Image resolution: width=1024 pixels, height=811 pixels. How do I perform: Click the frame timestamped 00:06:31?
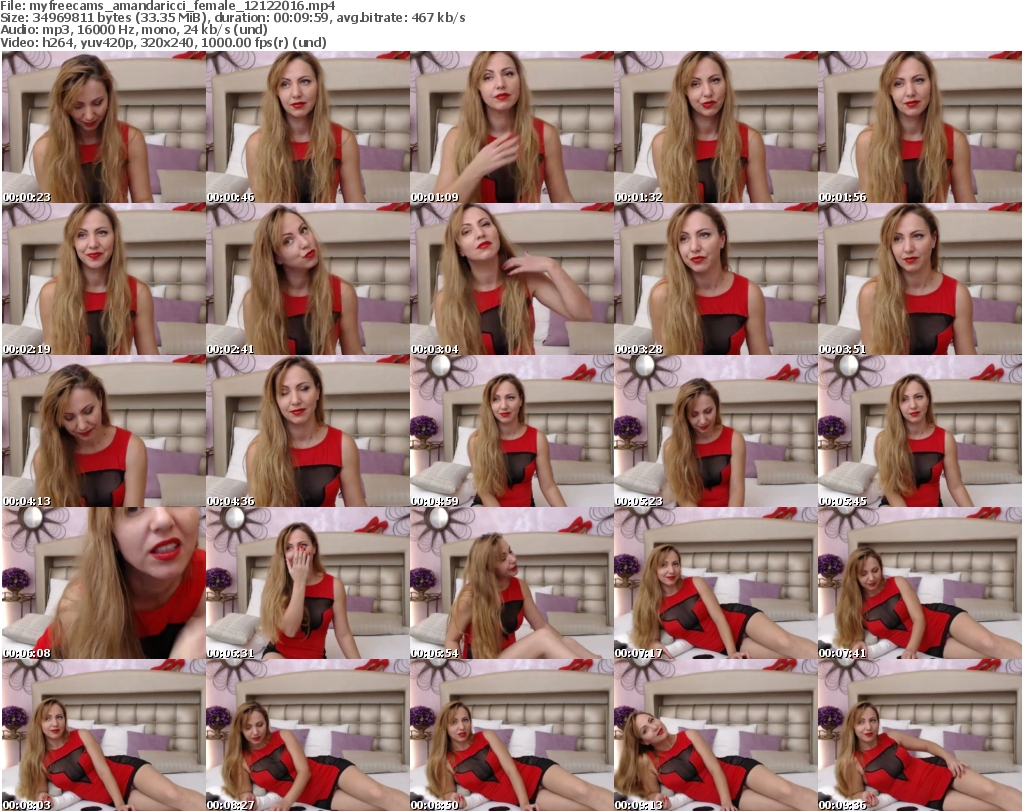pos(308,583)
